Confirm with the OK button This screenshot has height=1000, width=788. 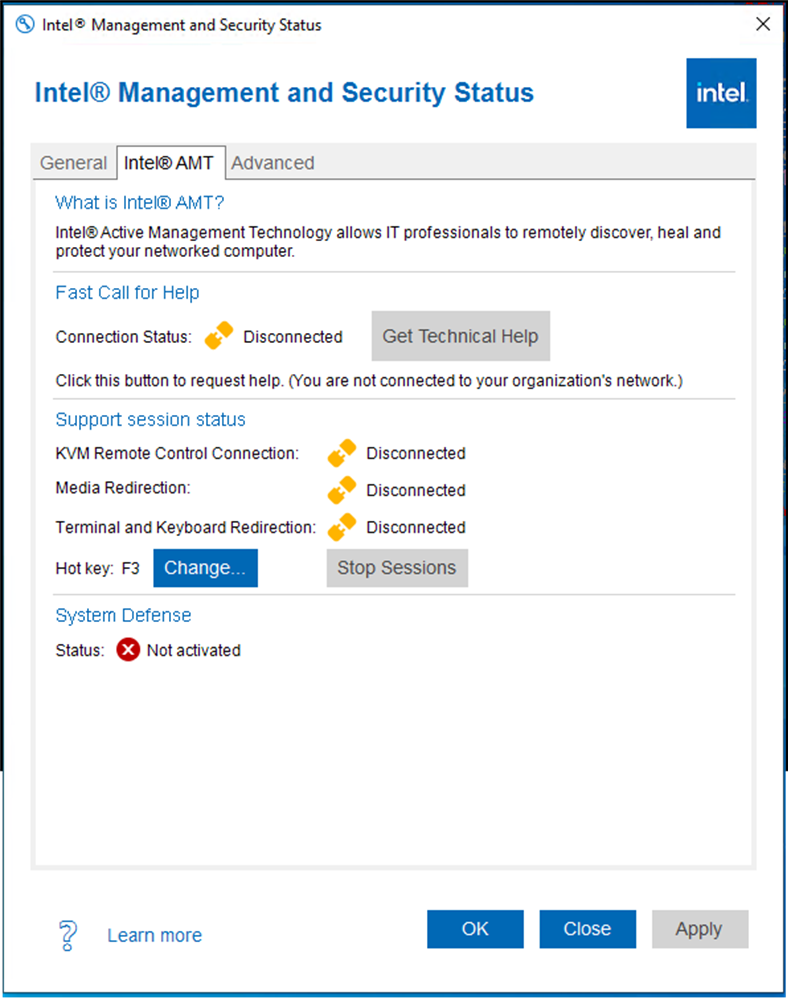click(x=475, y=929)
